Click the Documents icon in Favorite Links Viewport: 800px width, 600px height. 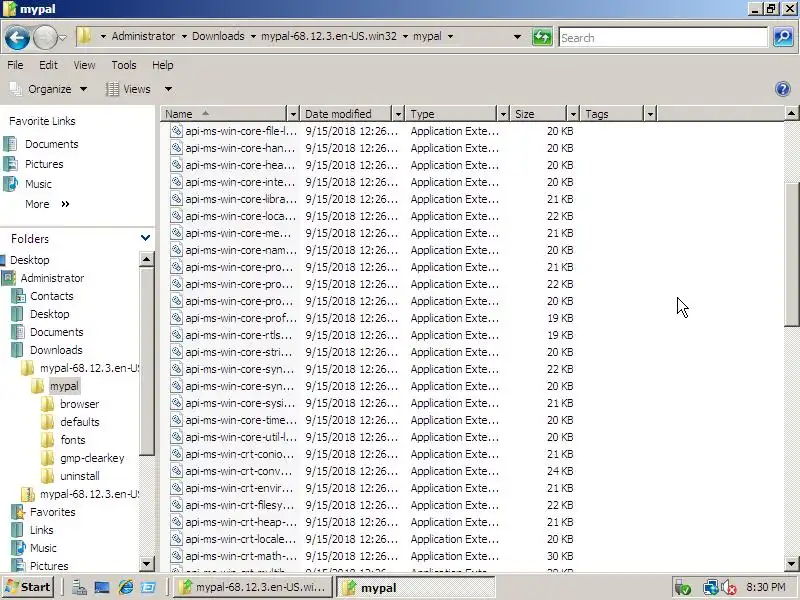click(10, 144)
